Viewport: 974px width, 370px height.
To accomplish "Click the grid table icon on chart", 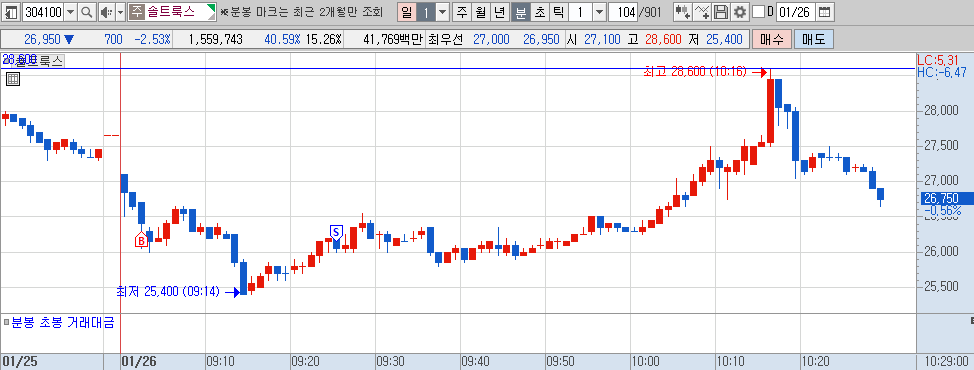I will point(13,79).
